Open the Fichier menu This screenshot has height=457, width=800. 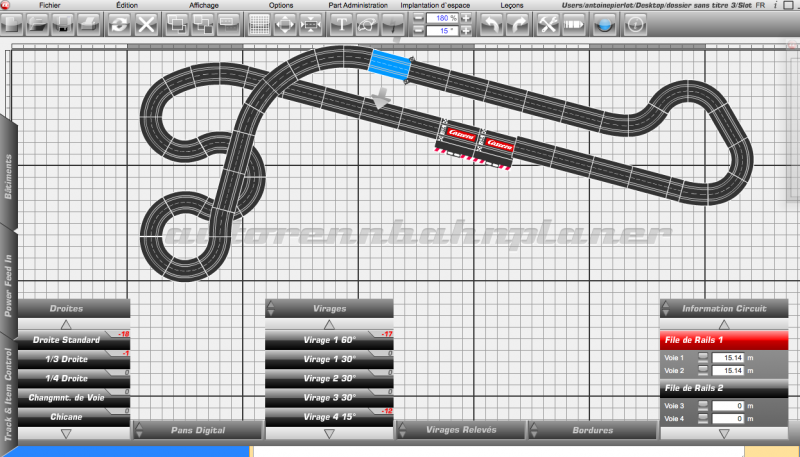pyautogui.click(x=50, y=5)
